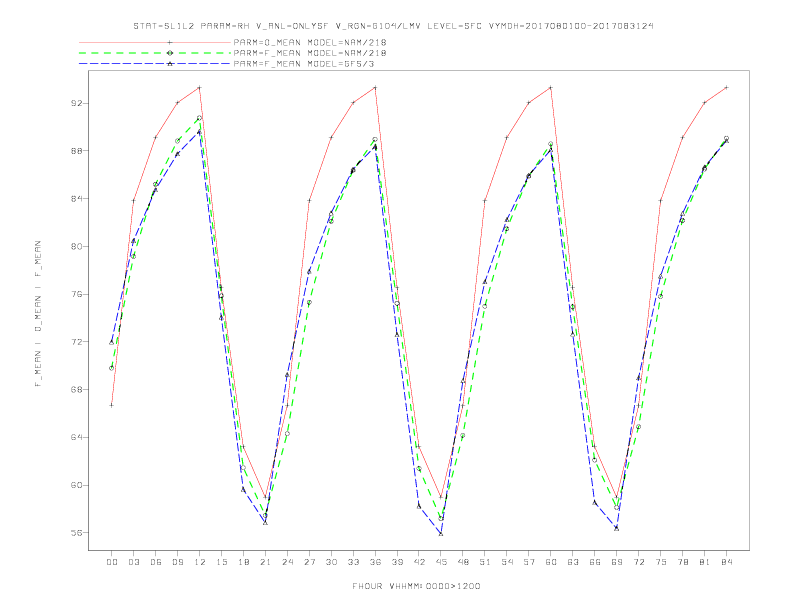Click the x-axis title FHOUR VHHMM:0000>1200
Screen dimensions: 792x612
(x=416, y=586)
